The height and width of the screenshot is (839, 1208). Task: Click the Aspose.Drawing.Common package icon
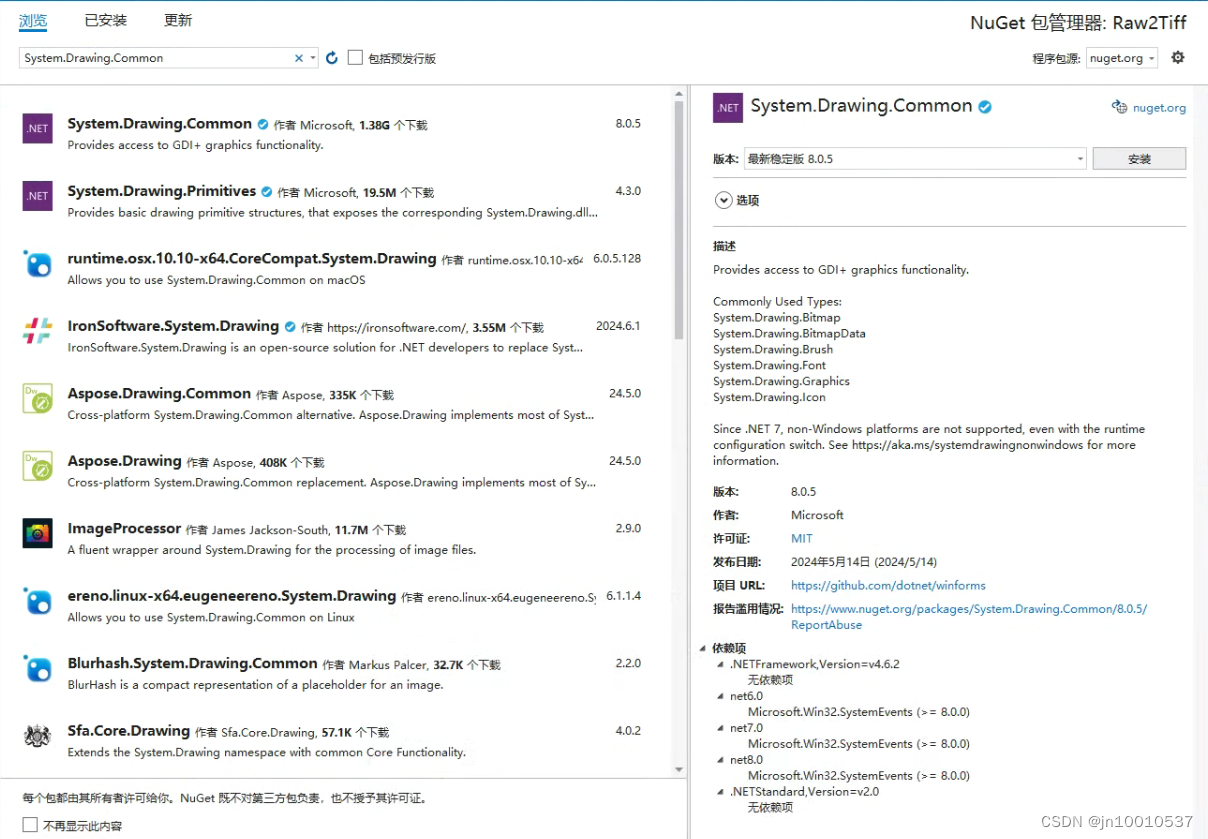pyautogui.click(x=36, y=398)
